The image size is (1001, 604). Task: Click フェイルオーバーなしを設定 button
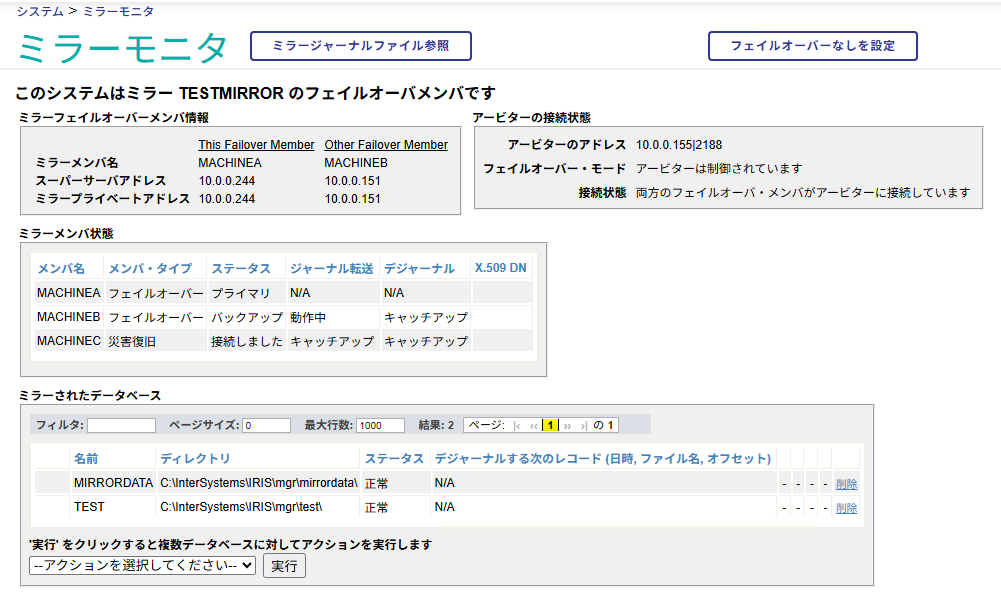tap(812, 46)
